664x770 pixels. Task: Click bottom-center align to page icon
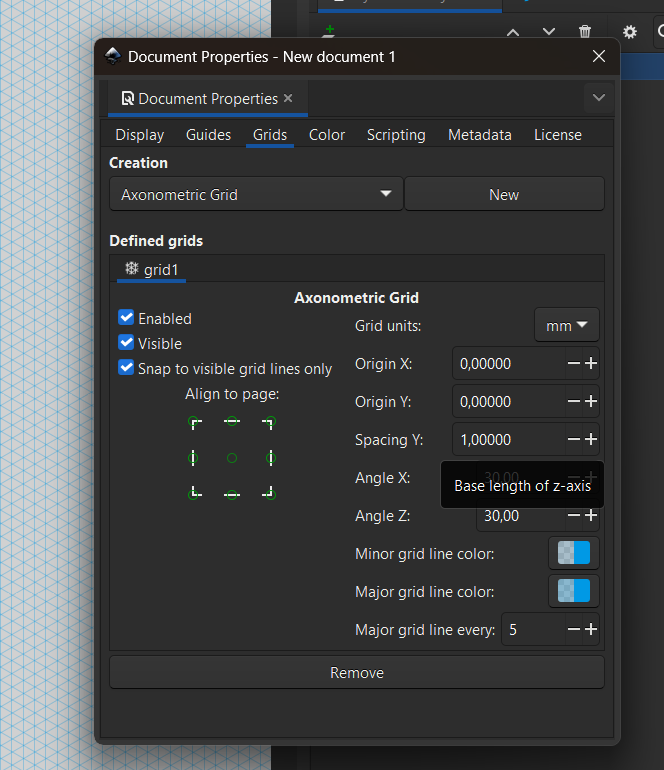[232, 495]
